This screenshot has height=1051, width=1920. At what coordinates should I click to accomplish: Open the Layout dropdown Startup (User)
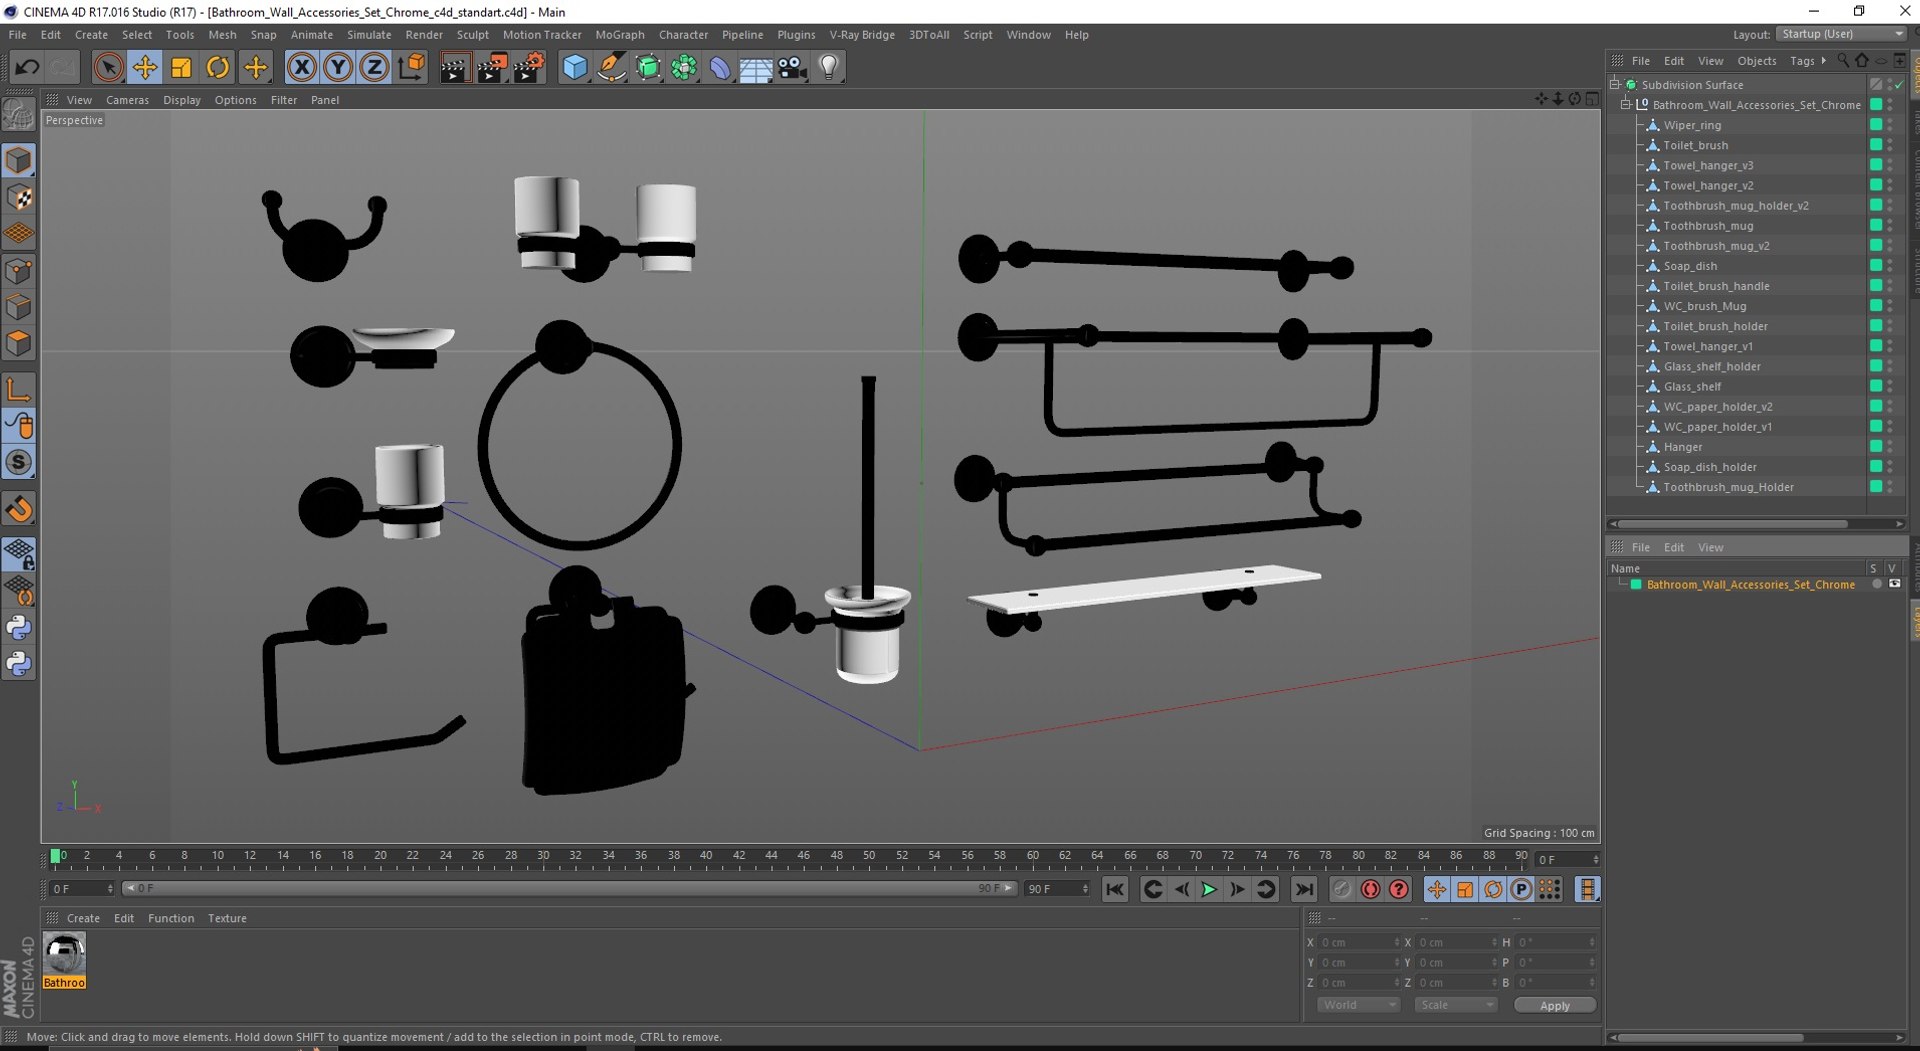1842,34
